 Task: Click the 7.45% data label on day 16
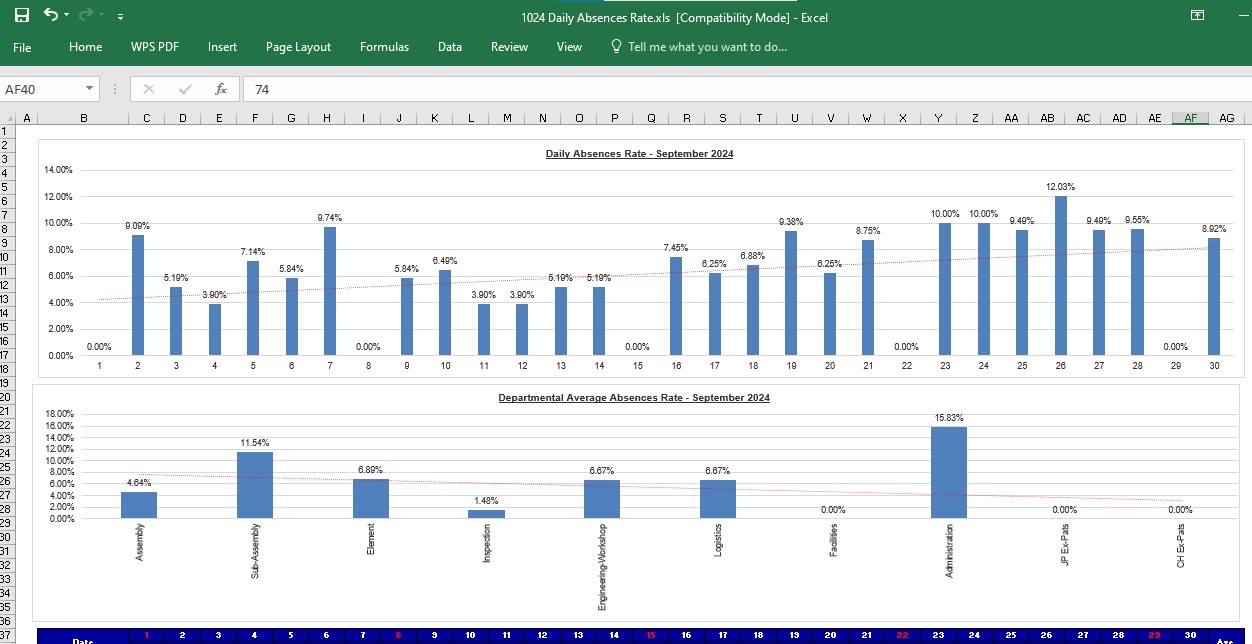click(676, 248)
